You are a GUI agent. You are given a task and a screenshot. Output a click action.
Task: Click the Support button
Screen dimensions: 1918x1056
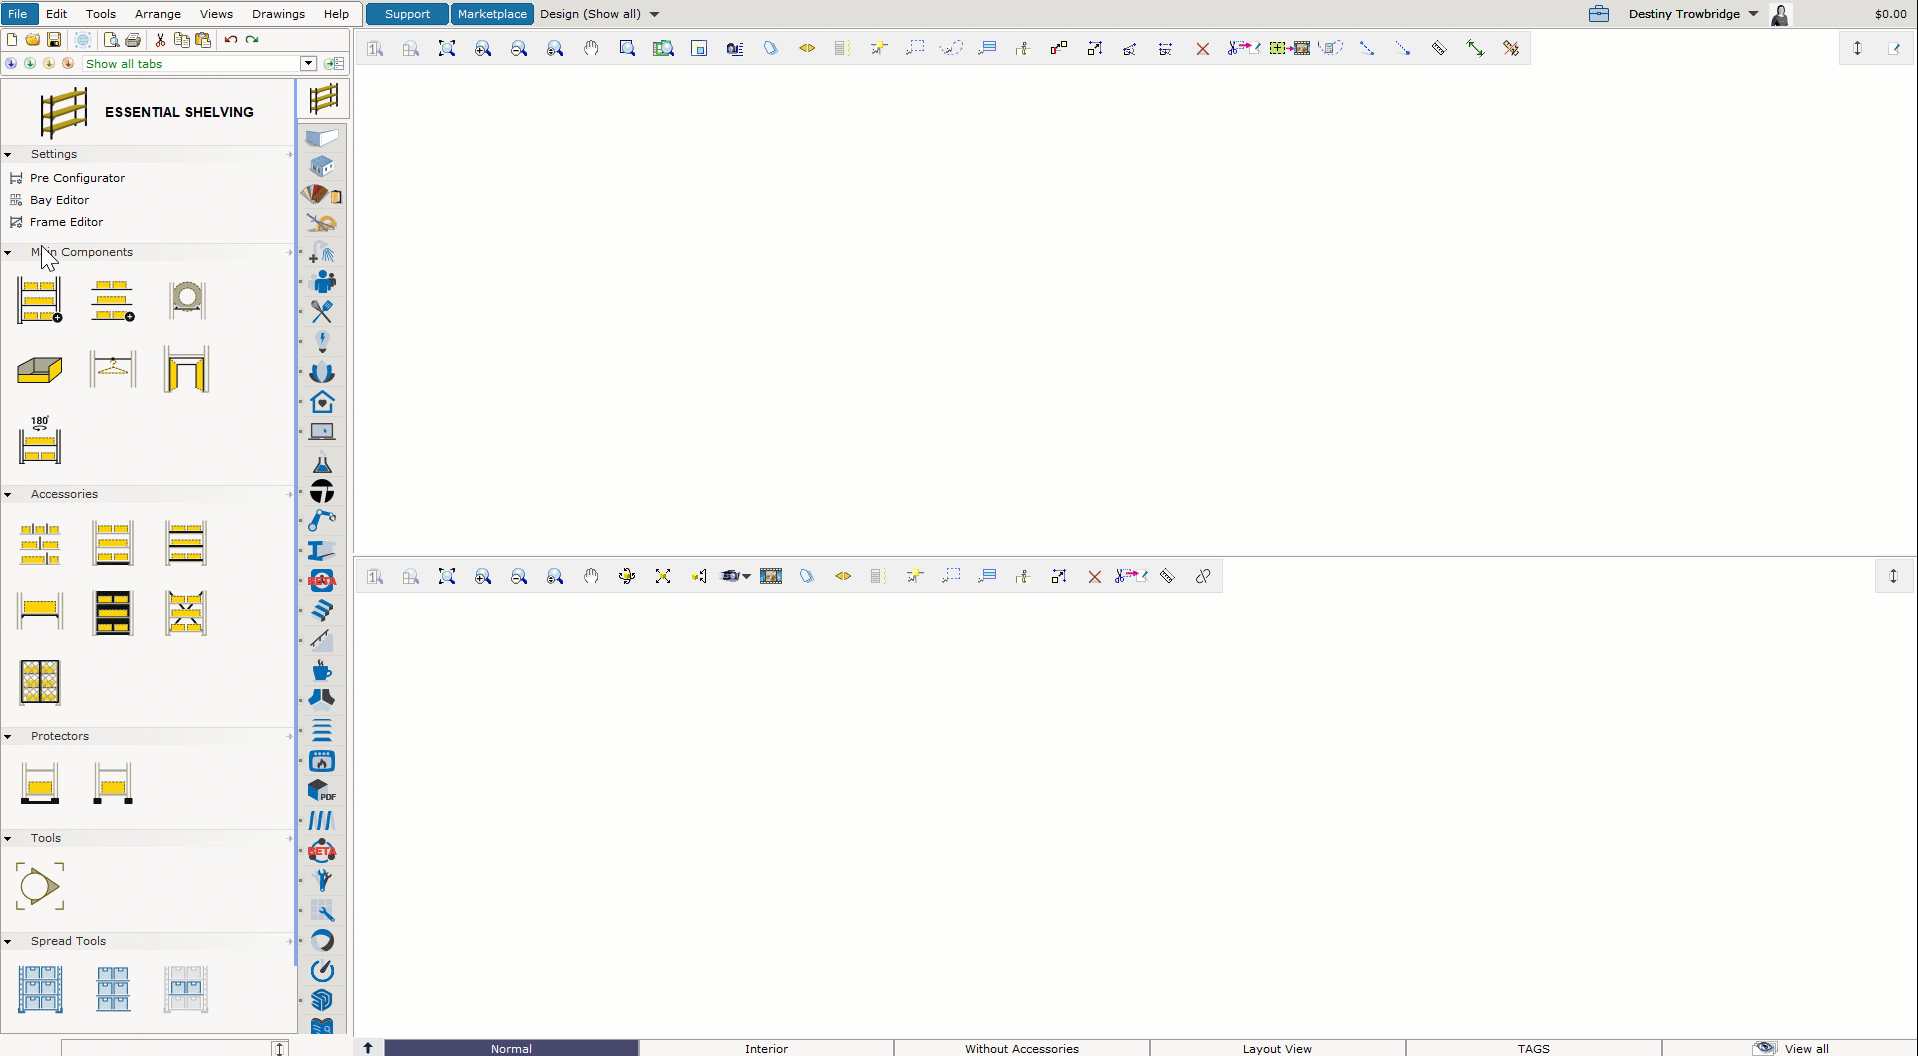(x=406, y=14)
